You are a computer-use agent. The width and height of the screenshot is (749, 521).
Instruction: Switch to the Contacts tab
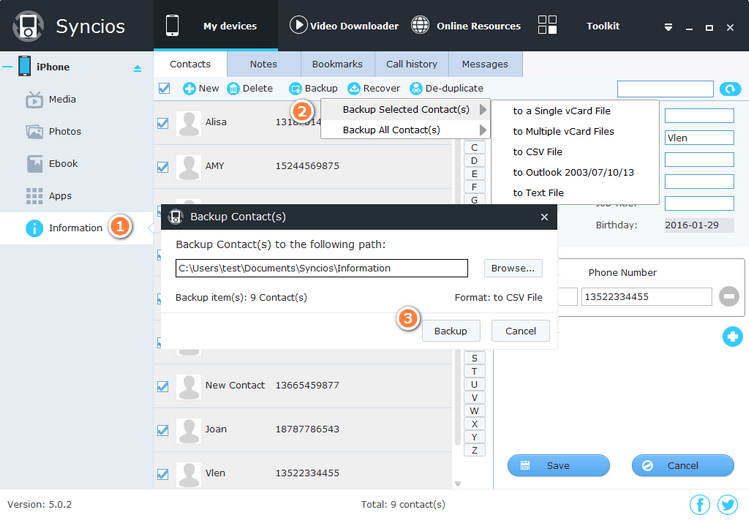(x=190, y=64)
